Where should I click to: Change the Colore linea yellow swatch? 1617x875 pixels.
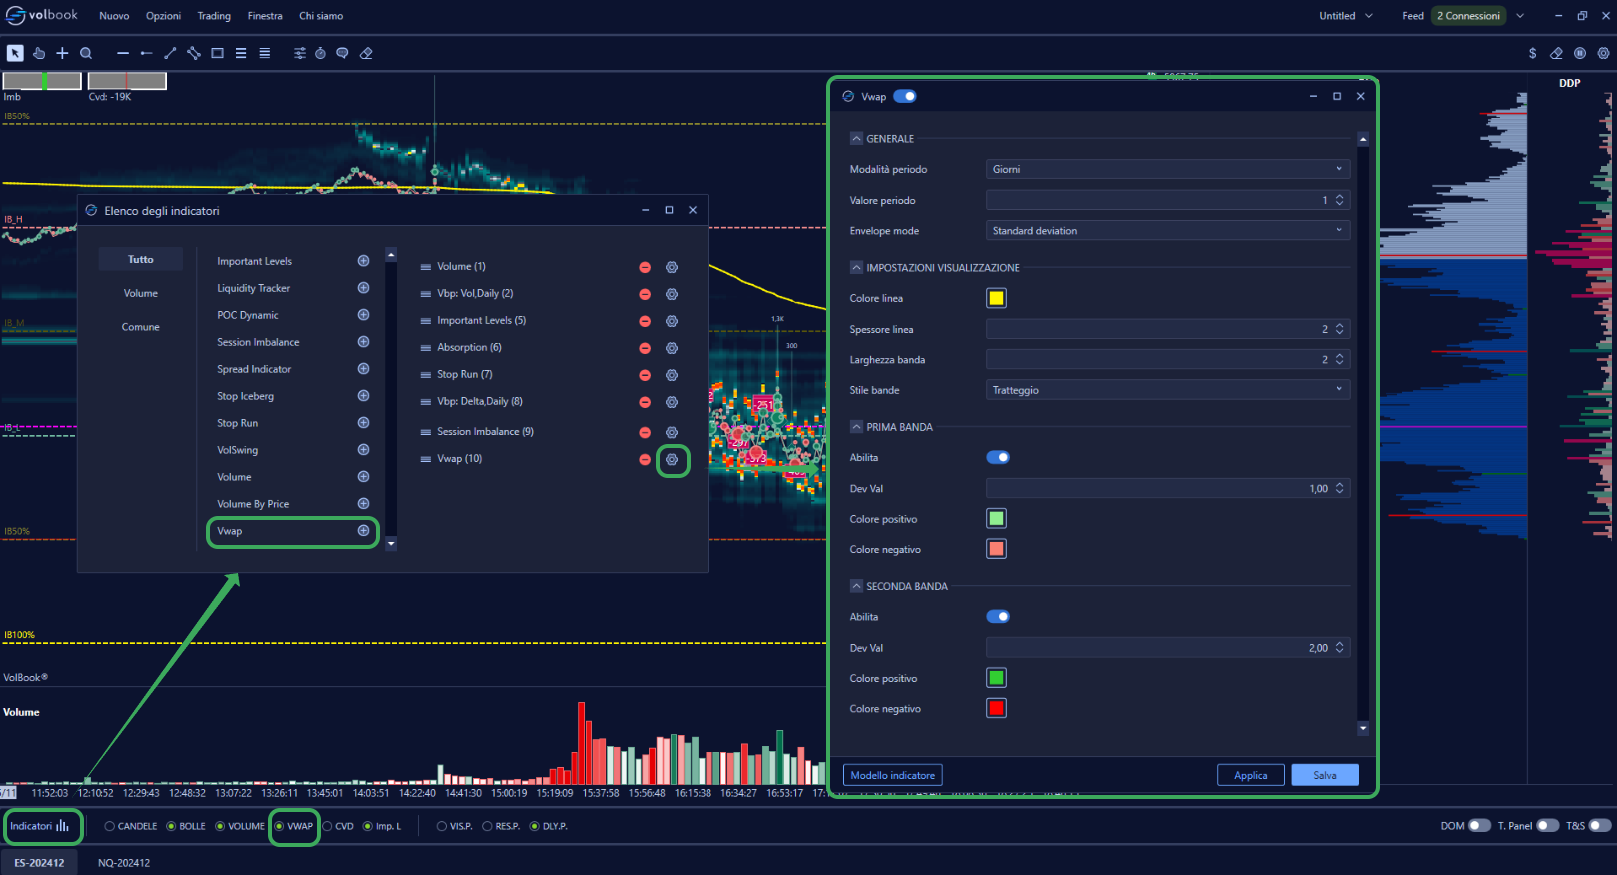coord(997,298)
